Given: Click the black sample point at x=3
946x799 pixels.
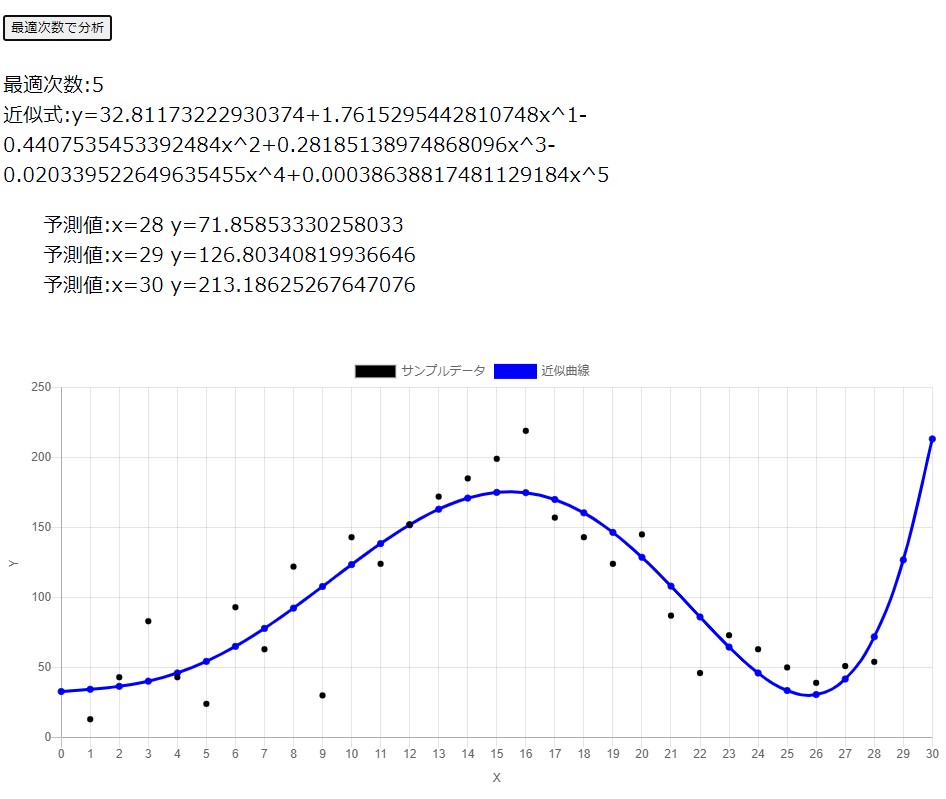Looking at the screenshot, I should click(x=148, y=621).
